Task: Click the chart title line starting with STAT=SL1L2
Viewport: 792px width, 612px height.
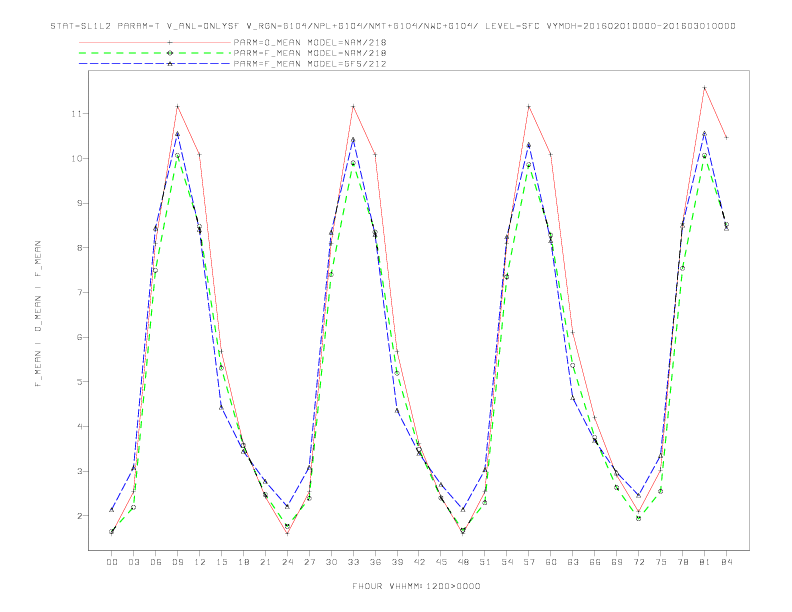Action: (393, 26)
